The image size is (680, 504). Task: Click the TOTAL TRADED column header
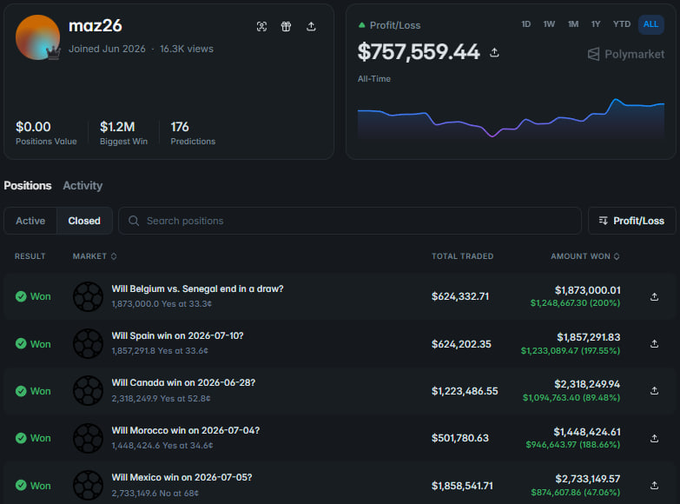[x=462, y=256]
